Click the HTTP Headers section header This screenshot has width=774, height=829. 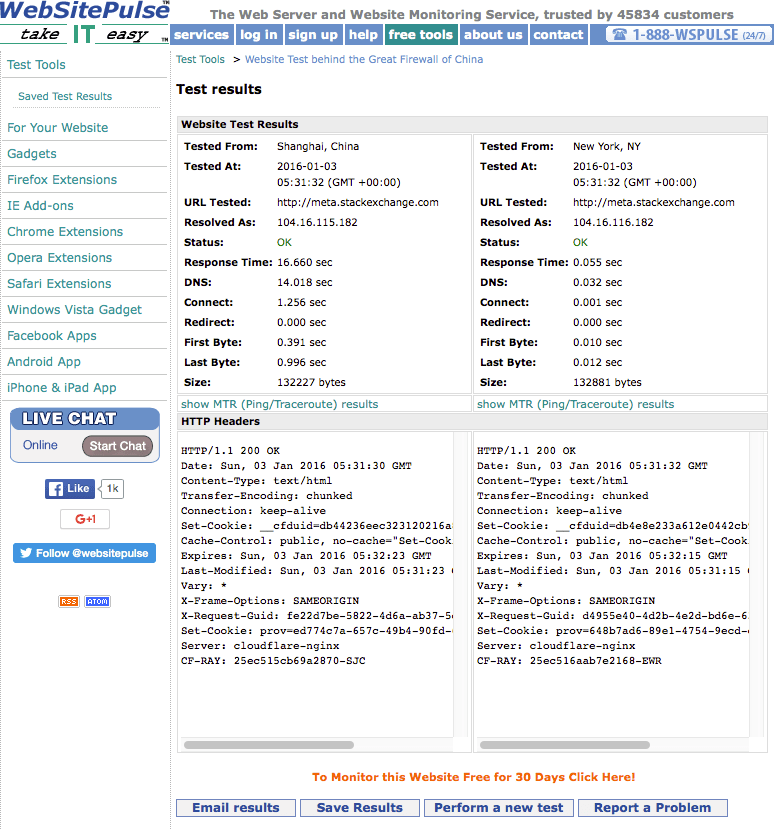472,421
